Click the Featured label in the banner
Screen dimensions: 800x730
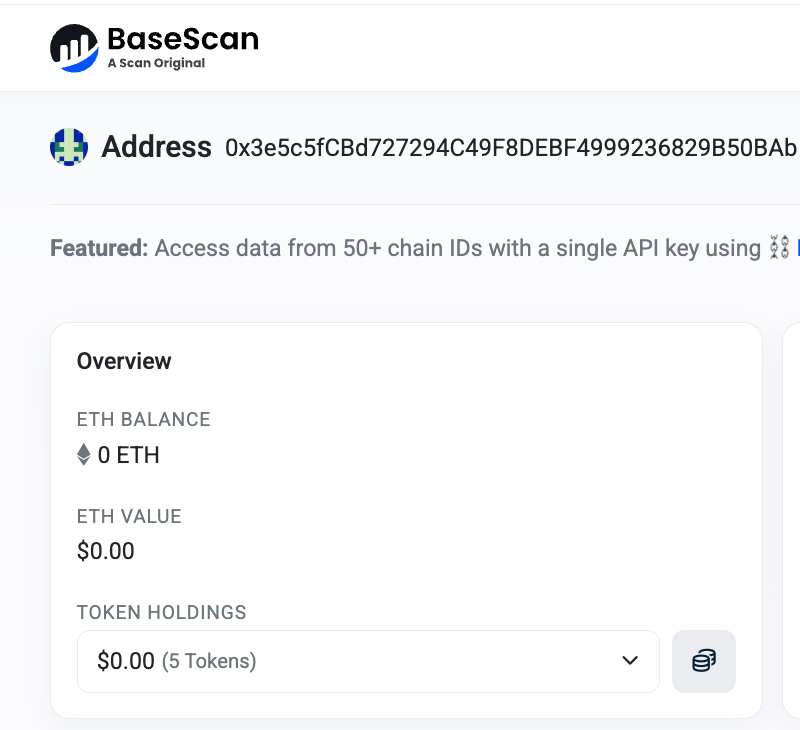[x=98, y=248]
